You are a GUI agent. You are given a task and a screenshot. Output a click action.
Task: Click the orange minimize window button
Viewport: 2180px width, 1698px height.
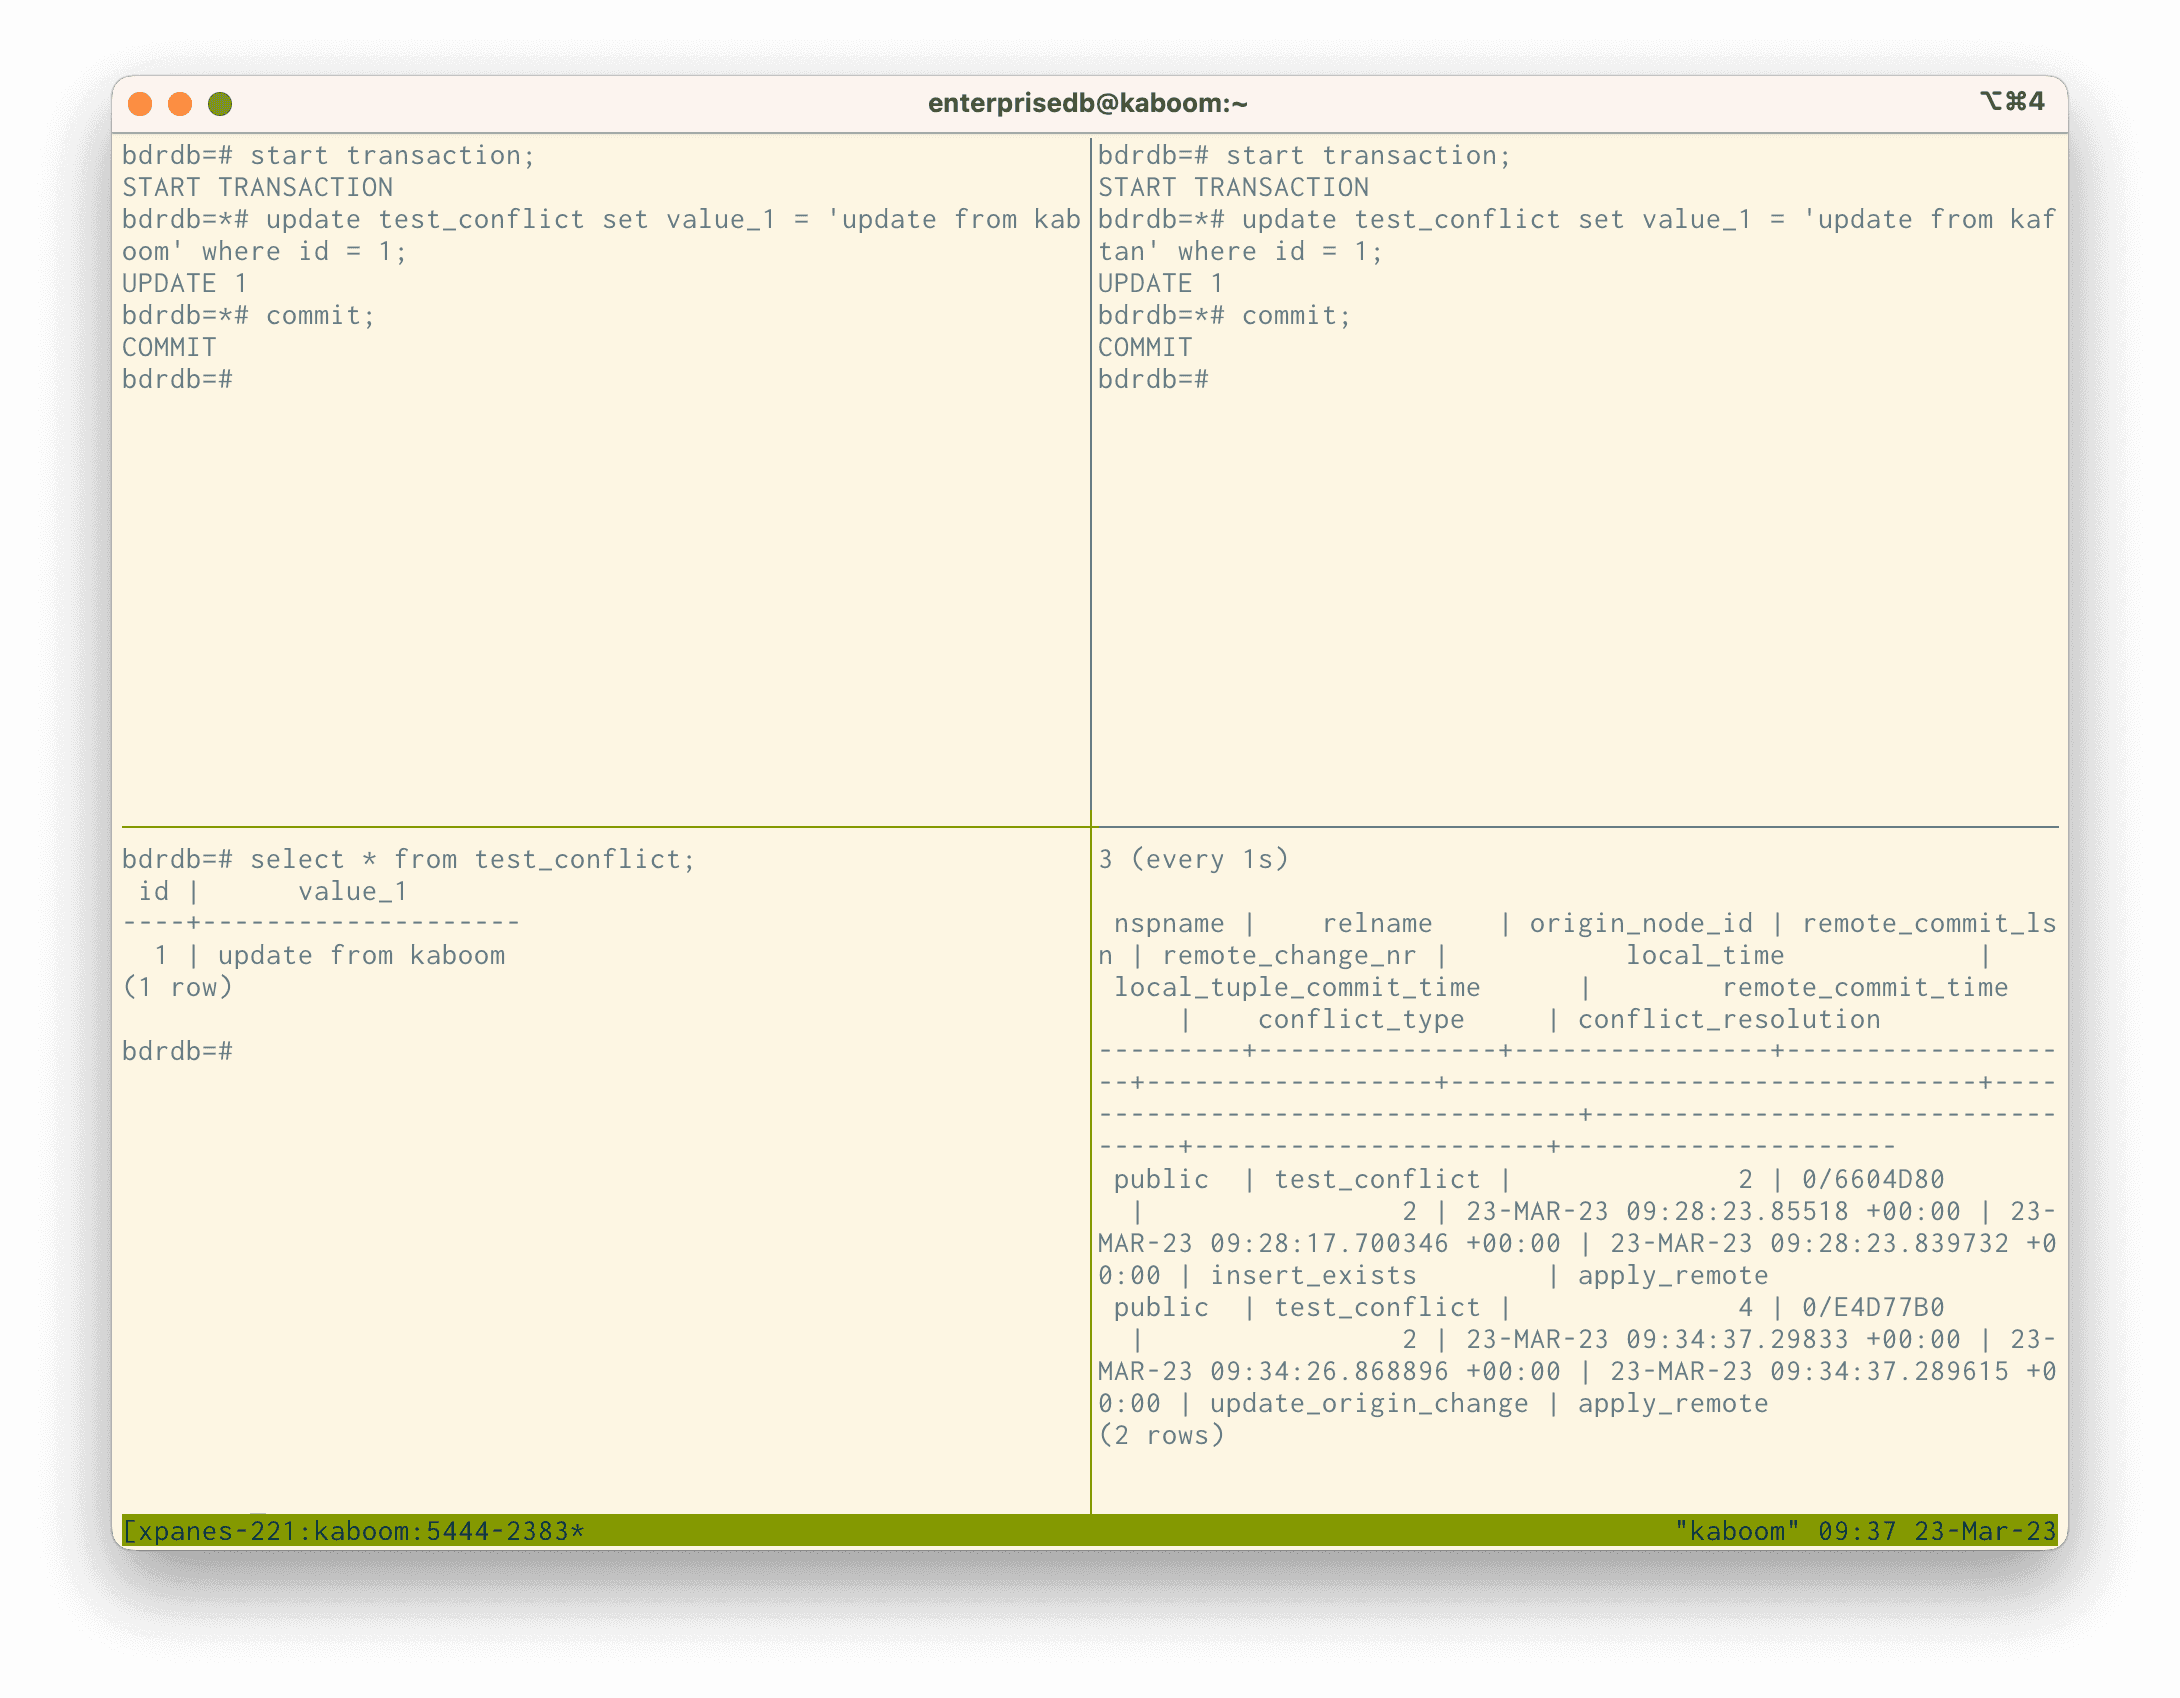(180, 104)
